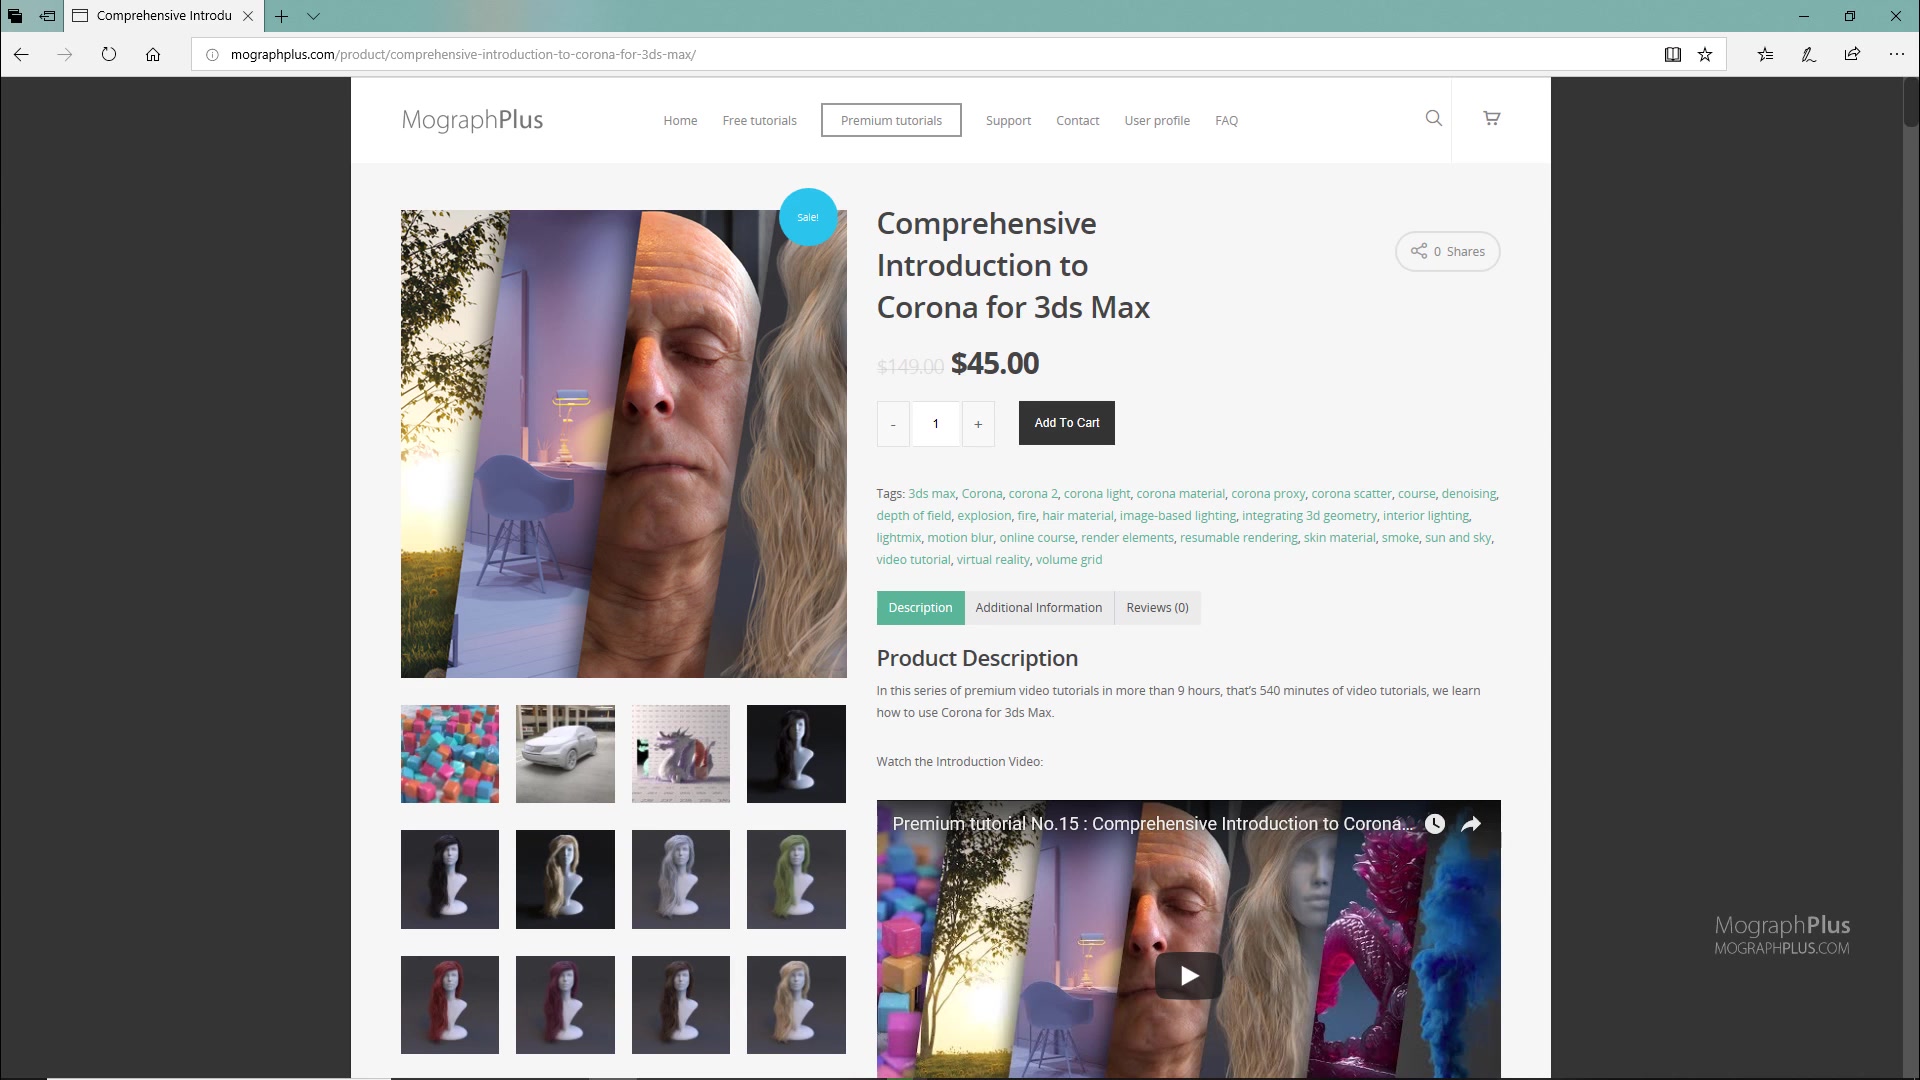Image resolution: width=1920 pixels, height=1080 pixels.
Task: Click the increment (+) quantity stepper
Action: 978,422
